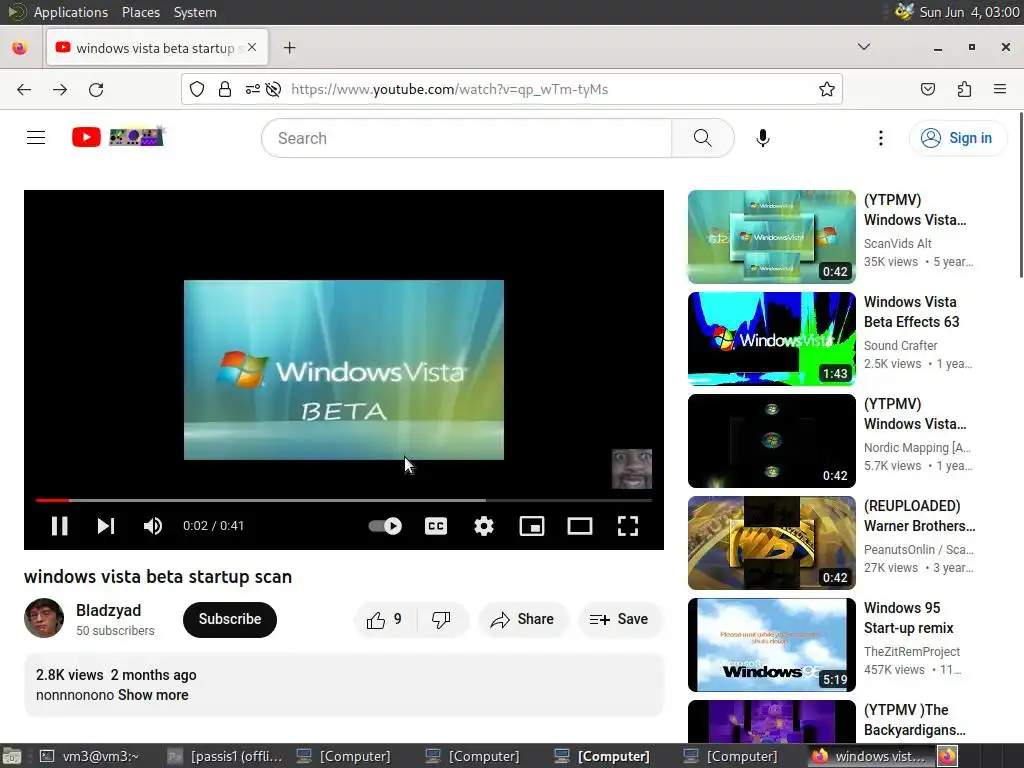This screenshot has height=768, width=1024.
Task: Open Bladzyad's channel avatar
Action: [x=44, y=618]
